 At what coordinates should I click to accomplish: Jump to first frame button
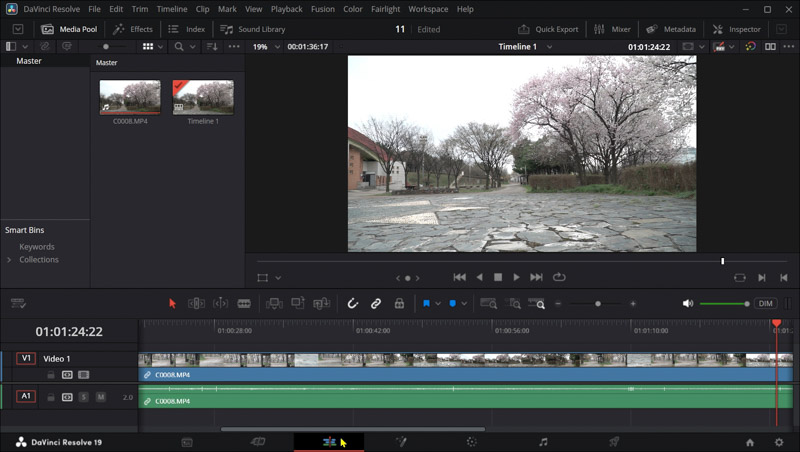point(460,277)
